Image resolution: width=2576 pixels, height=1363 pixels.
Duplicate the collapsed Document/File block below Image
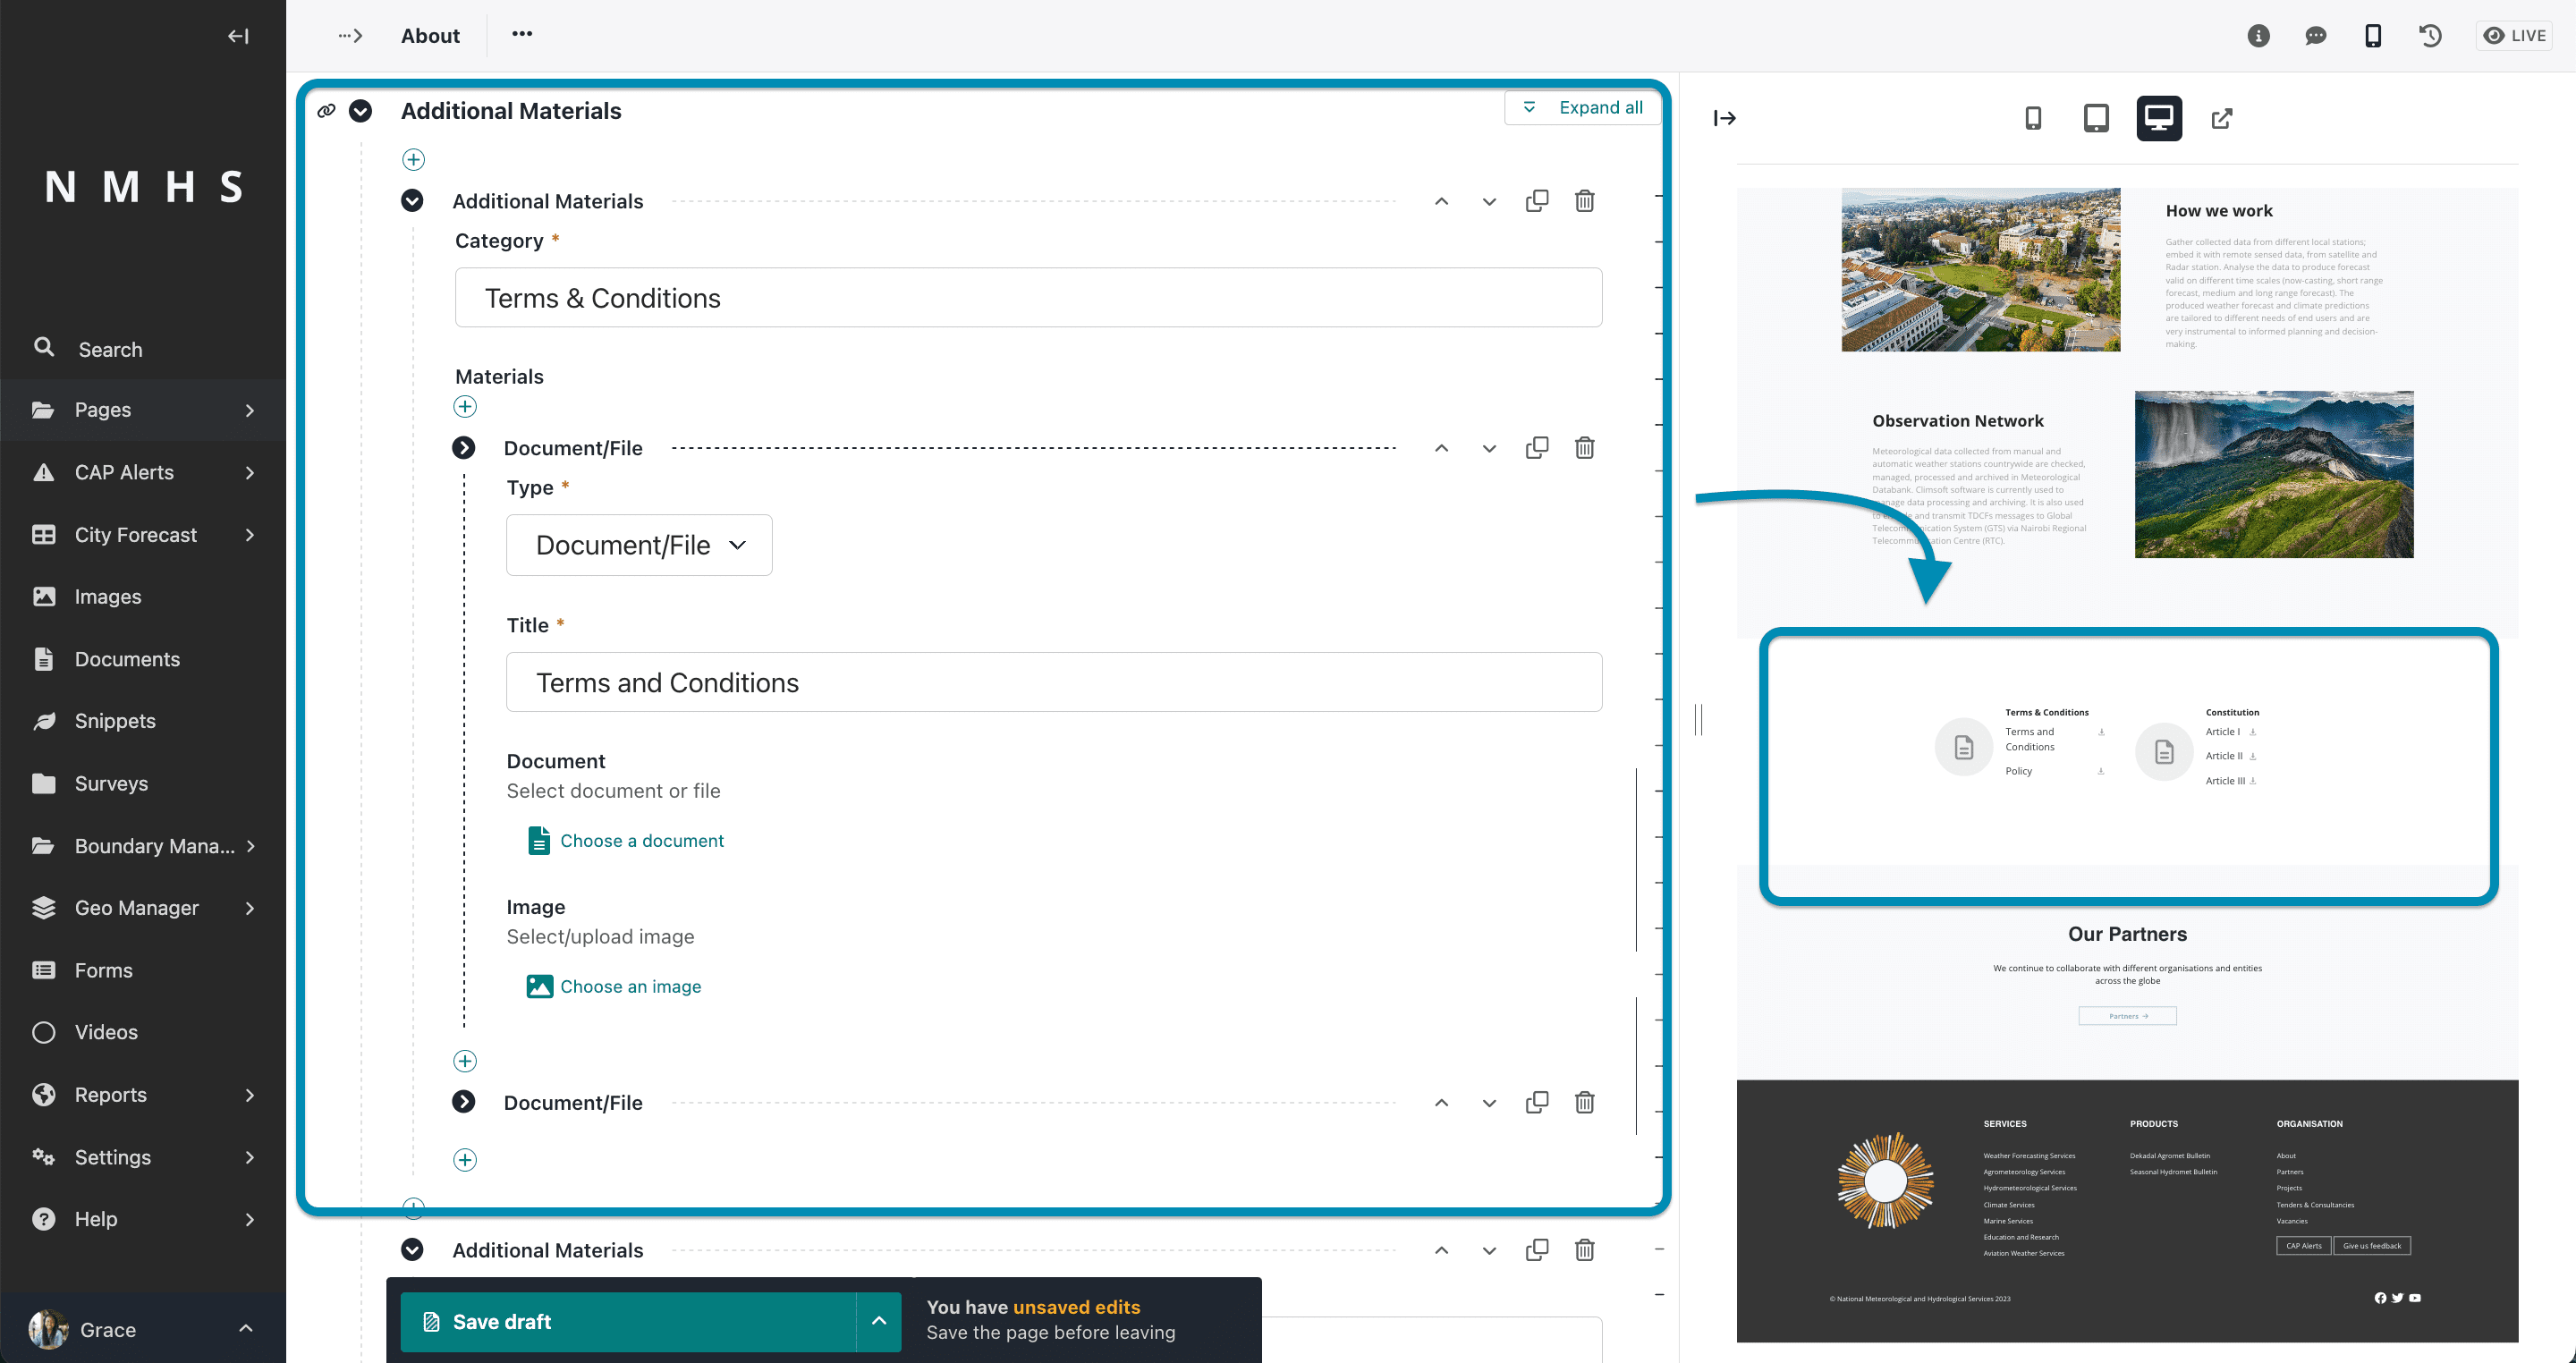[x=1537, y=1102]
